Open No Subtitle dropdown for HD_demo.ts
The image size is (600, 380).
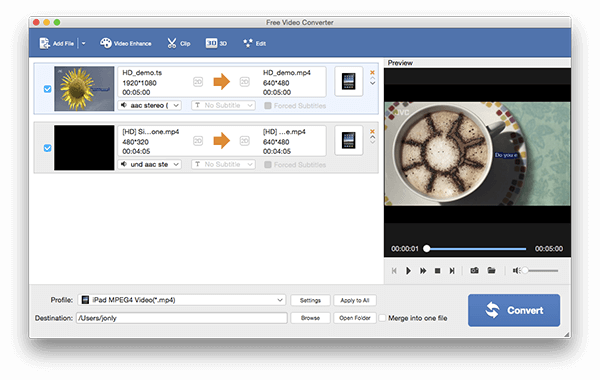(223, 105)
